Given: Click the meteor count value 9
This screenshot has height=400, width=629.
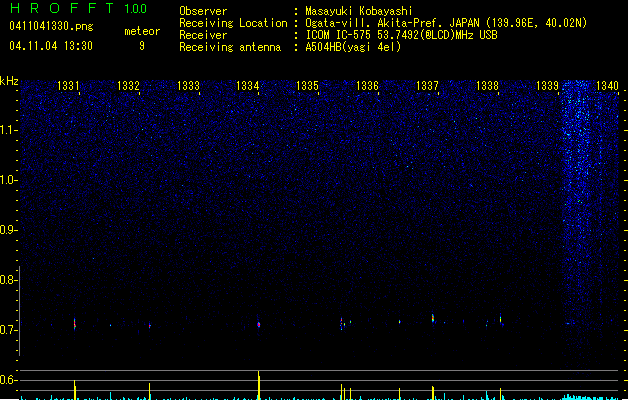Looking at the screenshot, I should tap(142, 46).
